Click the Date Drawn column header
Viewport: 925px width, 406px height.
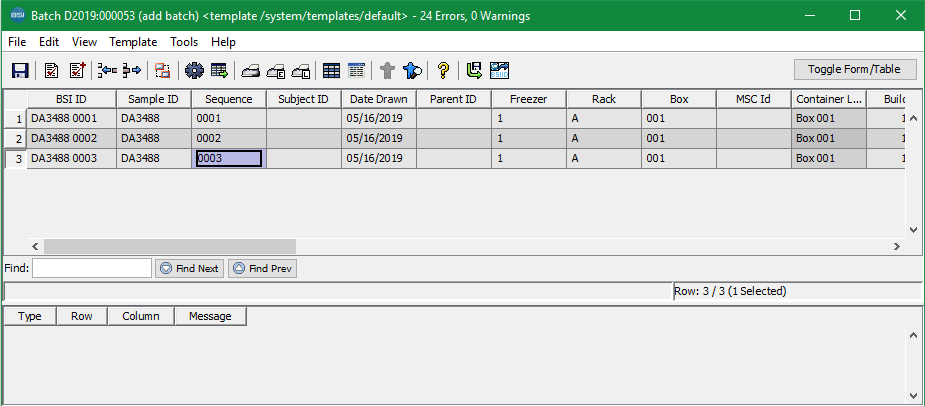click(379, 99)
